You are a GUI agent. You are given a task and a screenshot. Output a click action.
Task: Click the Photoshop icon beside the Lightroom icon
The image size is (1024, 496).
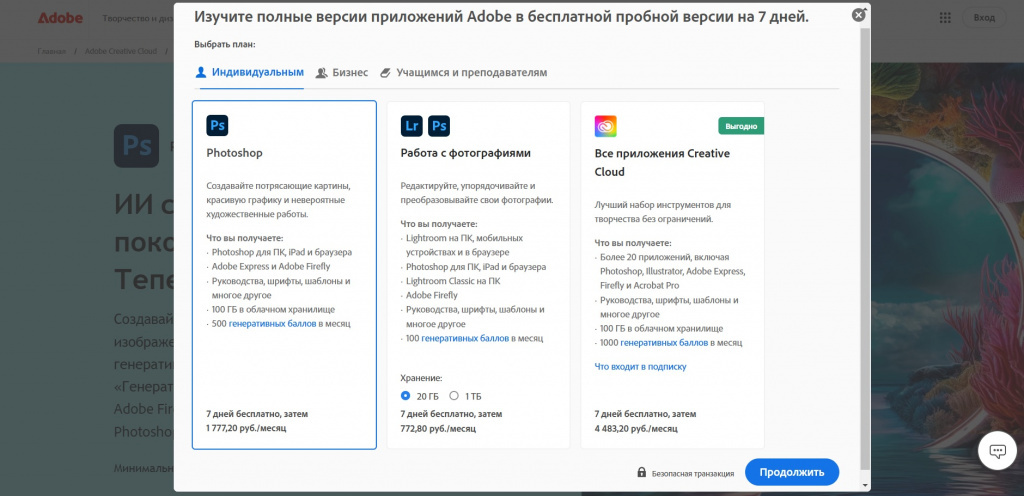[x=439, y=125]
